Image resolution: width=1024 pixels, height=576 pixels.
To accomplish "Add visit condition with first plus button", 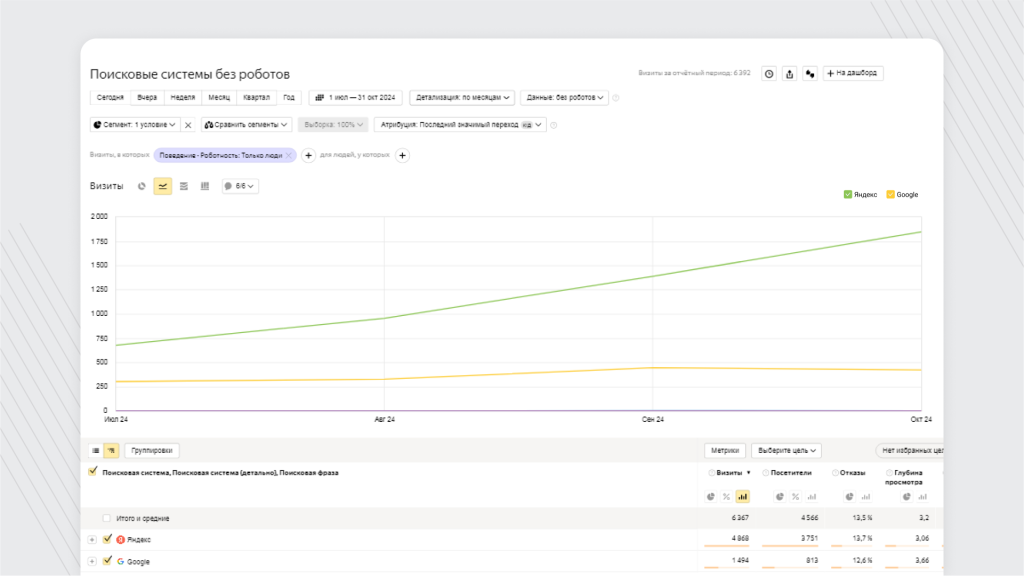I will (x=308, y=155).
